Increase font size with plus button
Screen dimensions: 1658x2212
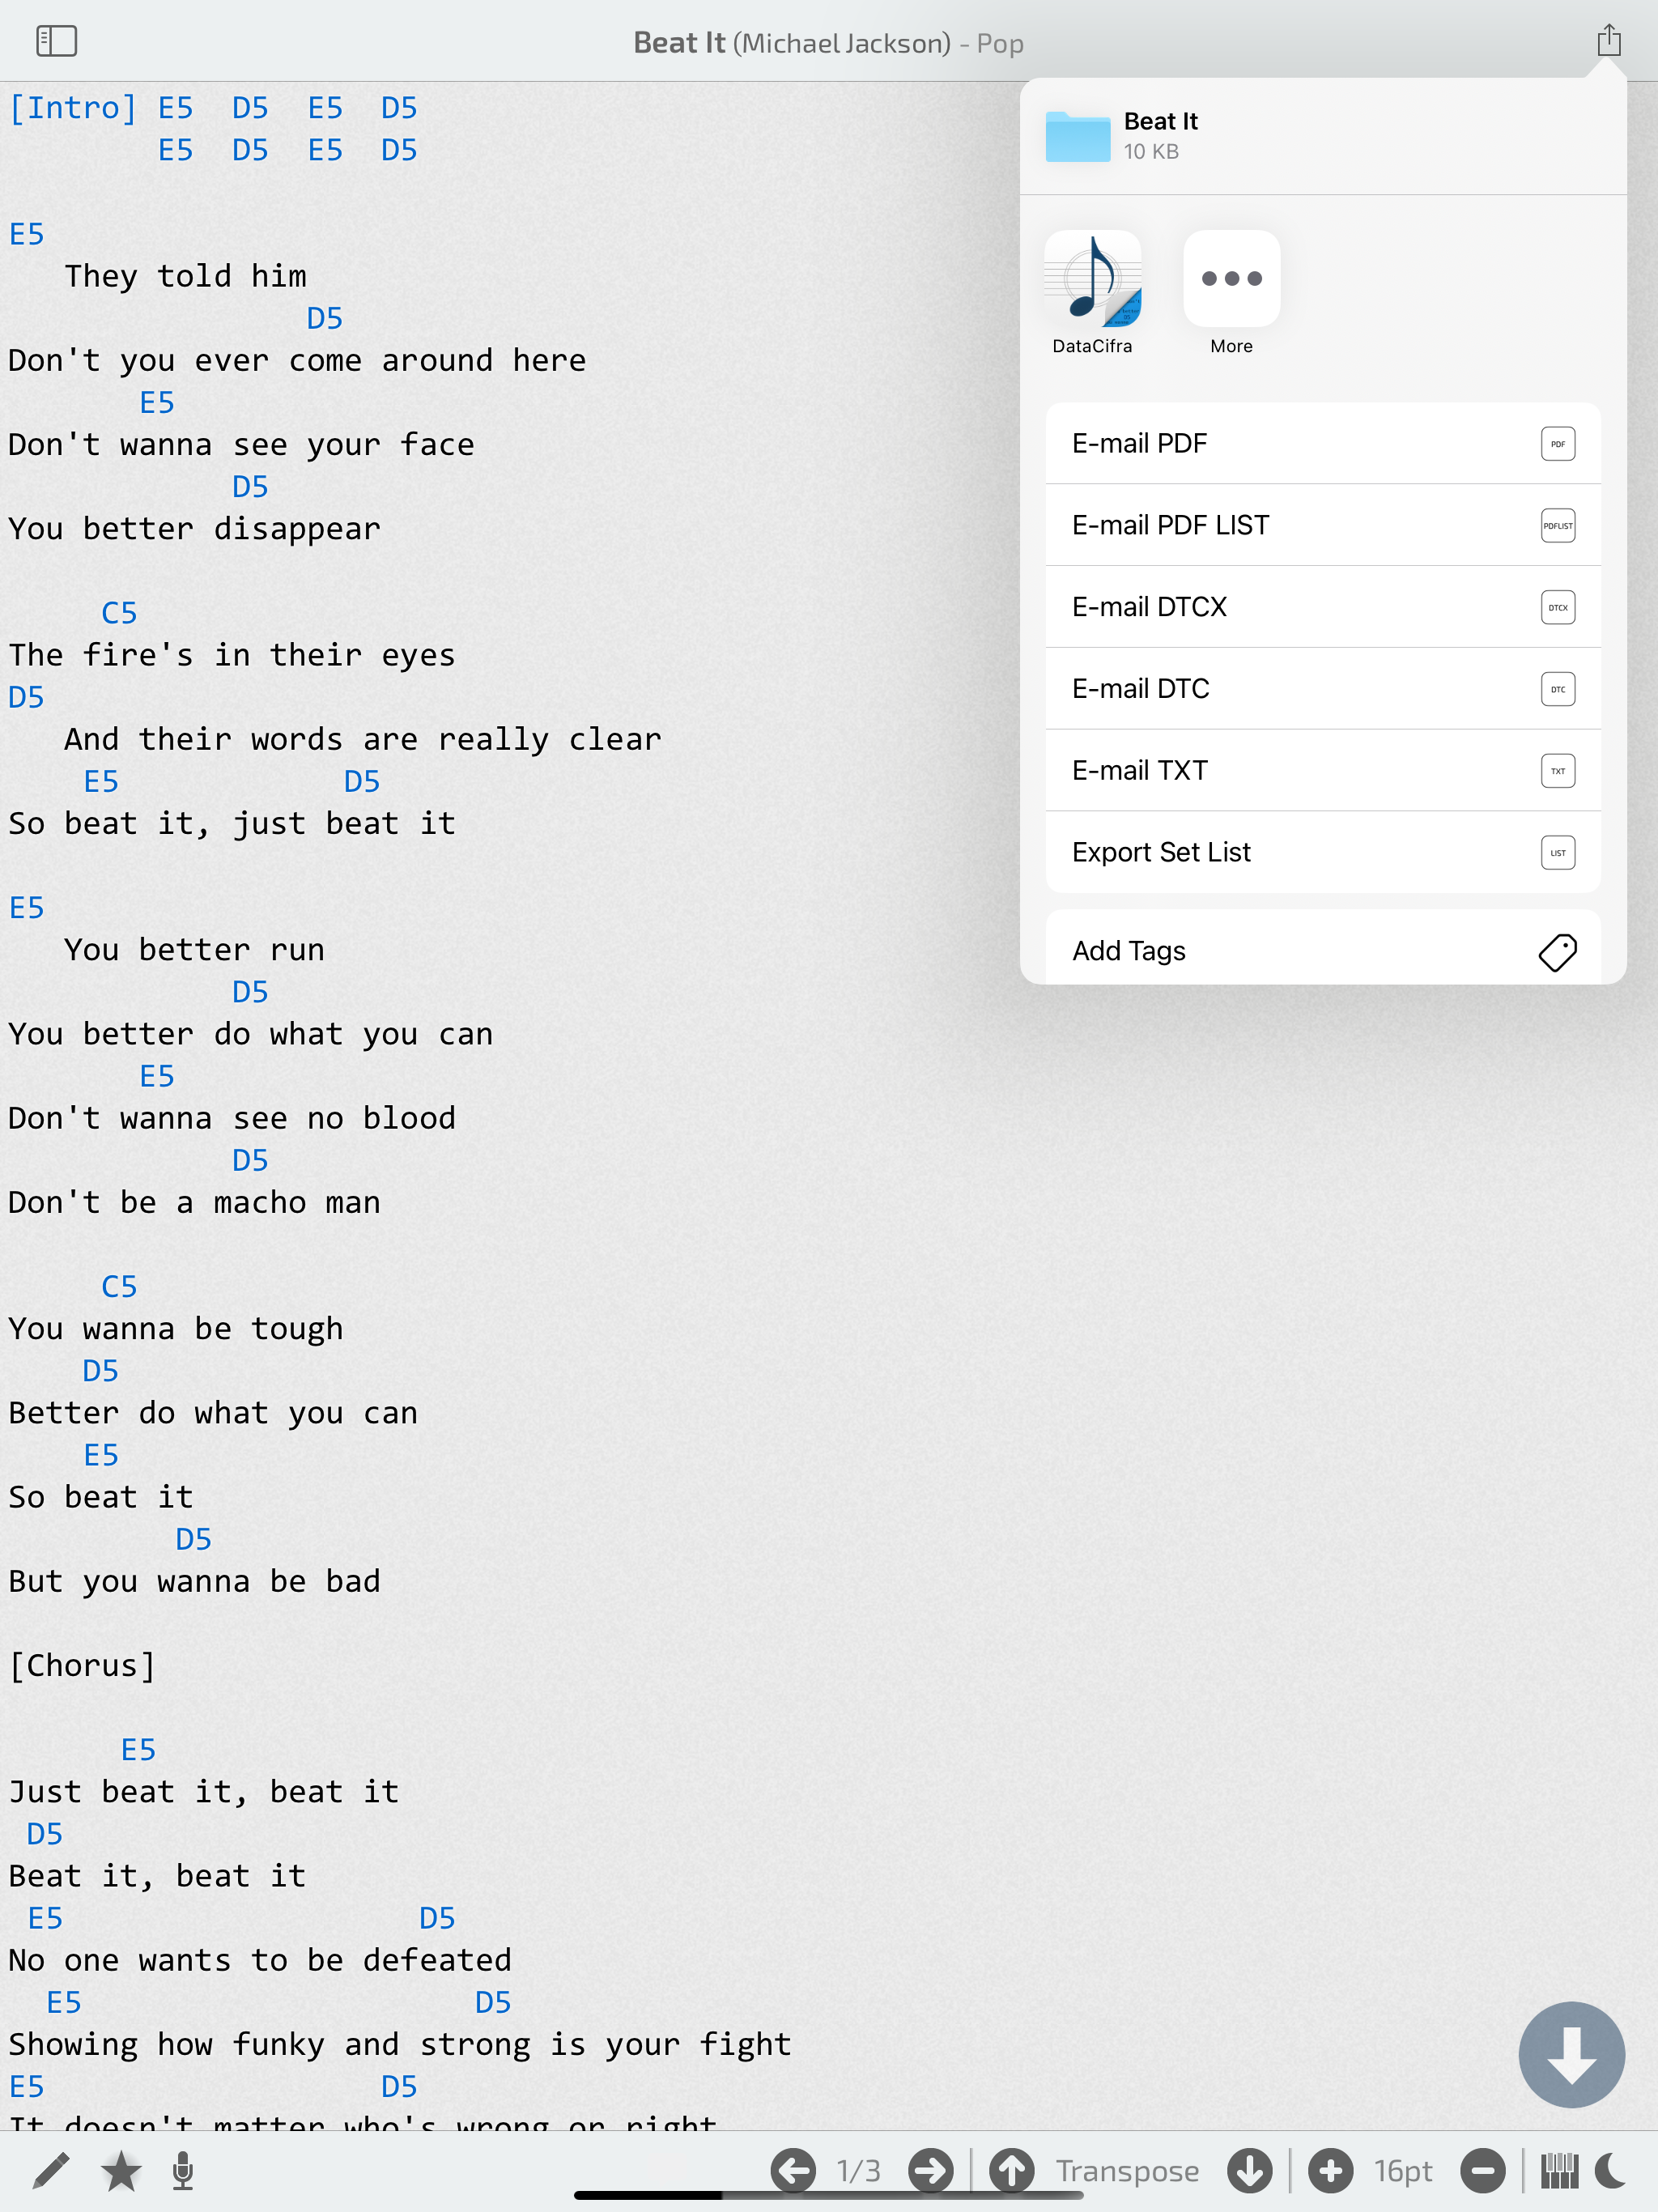coord(1330,2171)
